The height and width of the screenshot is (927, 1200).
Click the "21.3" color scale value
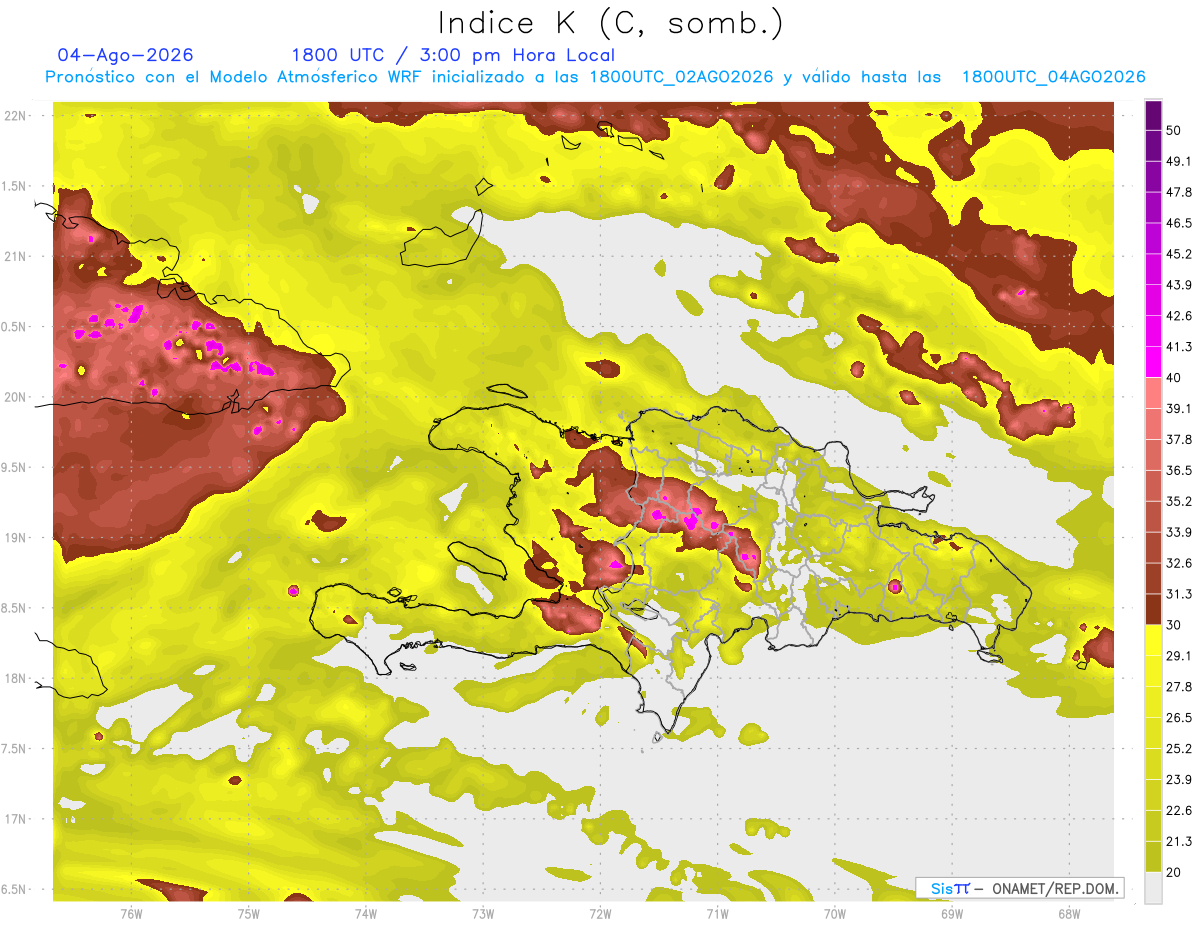click(1179, 842)
